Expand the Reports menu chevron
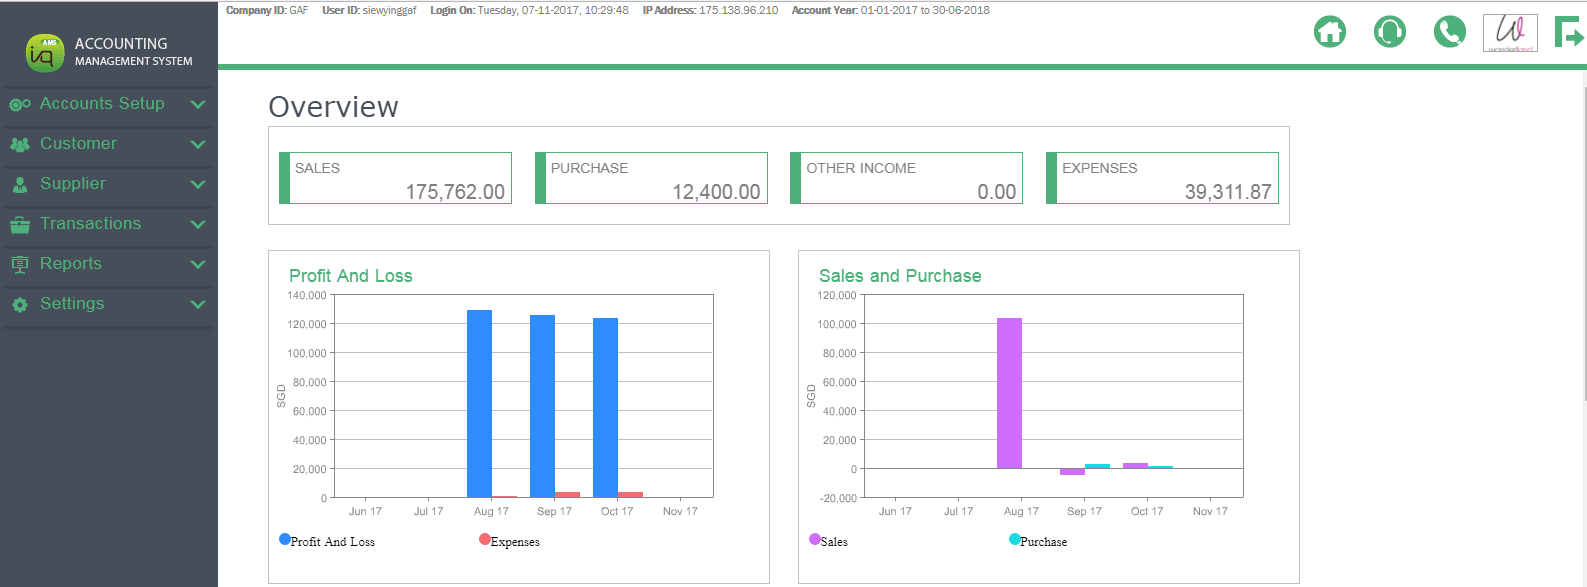1587x587 pixels. click(198, 264)
